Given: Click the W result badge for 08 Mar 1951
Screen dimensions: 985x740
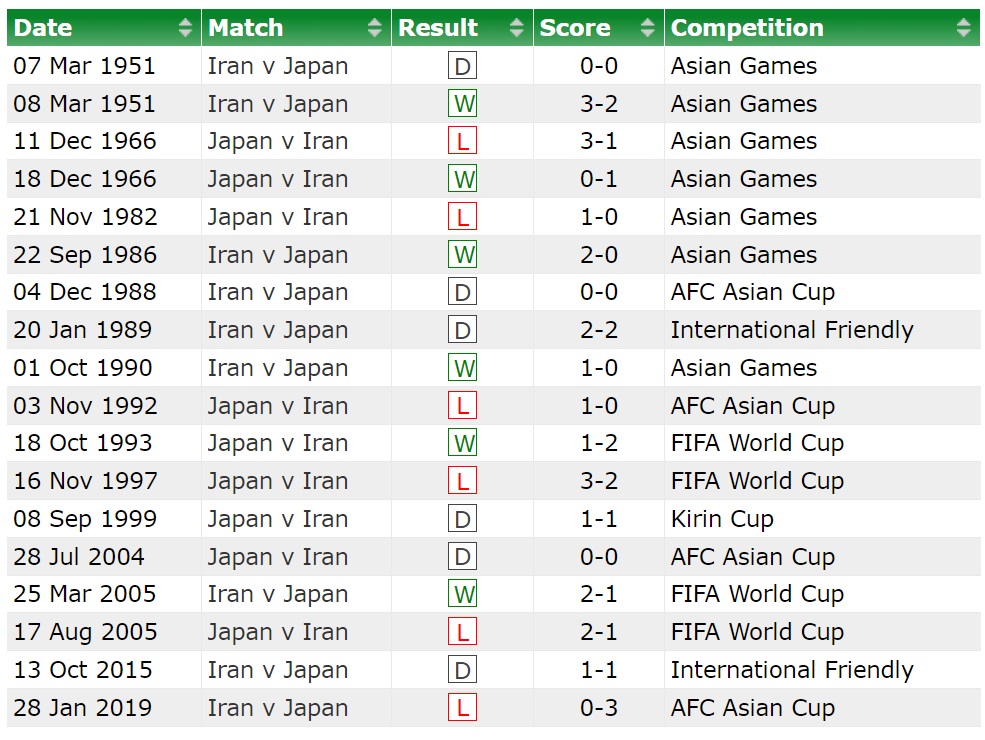Looking at the screenshot, I should (463, 104).
